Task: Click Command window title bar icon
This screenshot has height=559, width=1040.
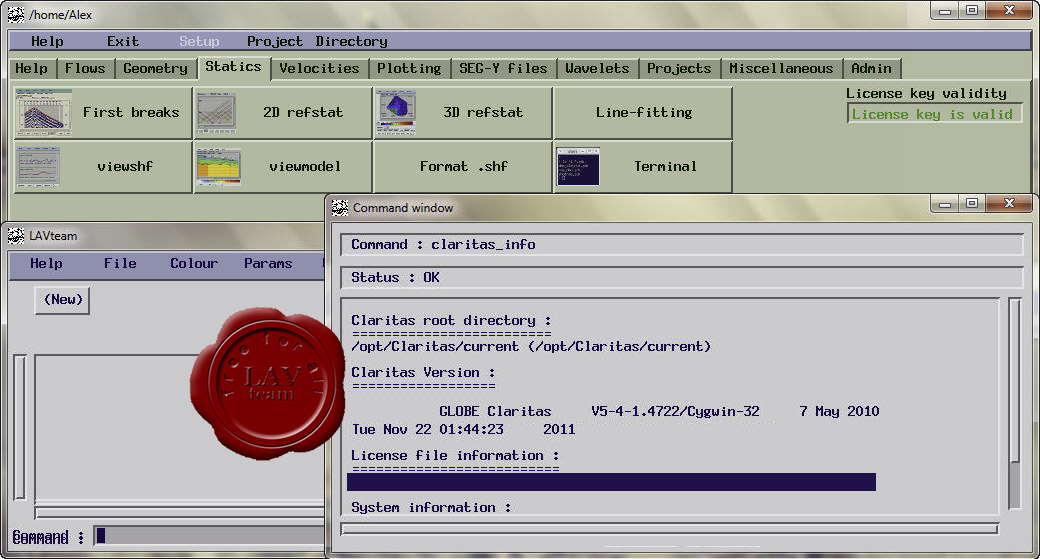Action: coord(340,208)
